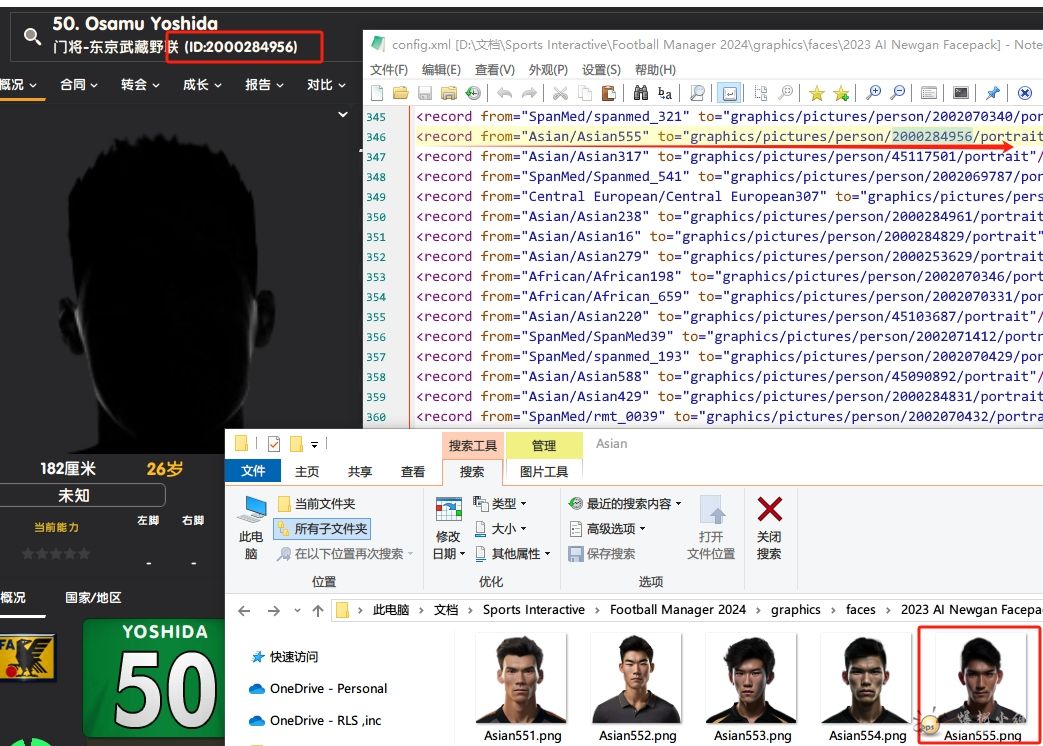This screenshot has width=1043, height=746.
Task: Expand the Size (大小) filter dropdown
Action: point(500,528)
